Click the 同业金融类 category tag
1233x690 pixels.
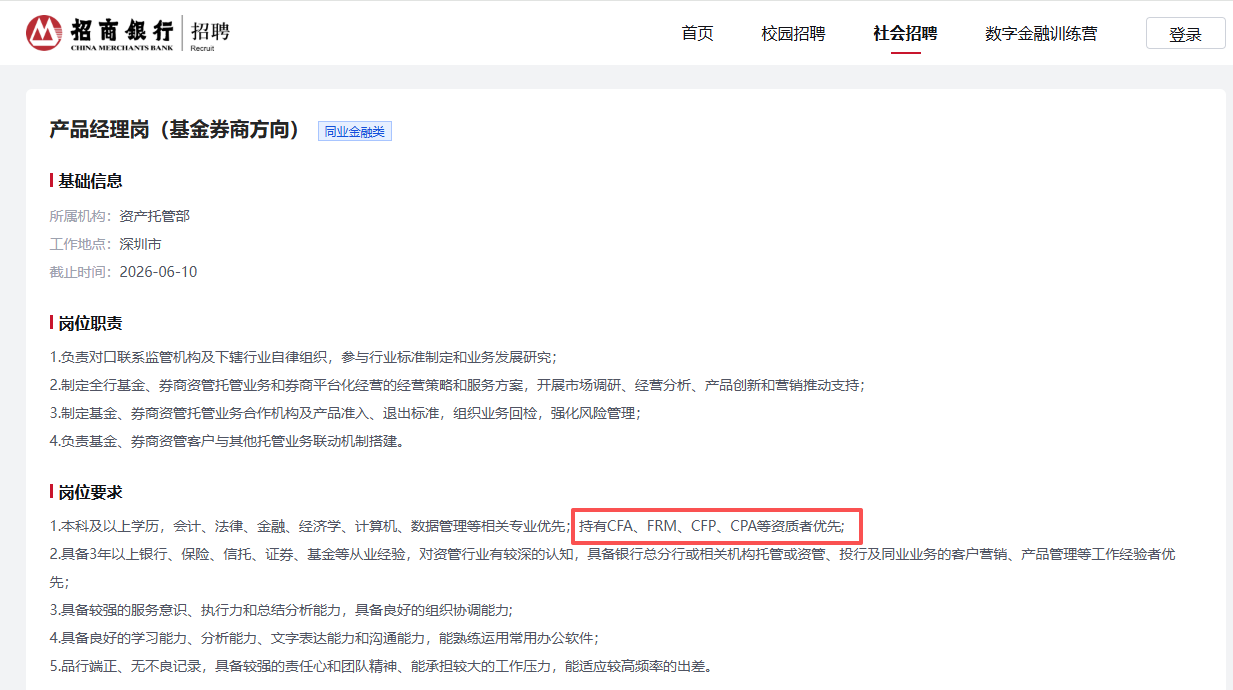pos(354,131)
